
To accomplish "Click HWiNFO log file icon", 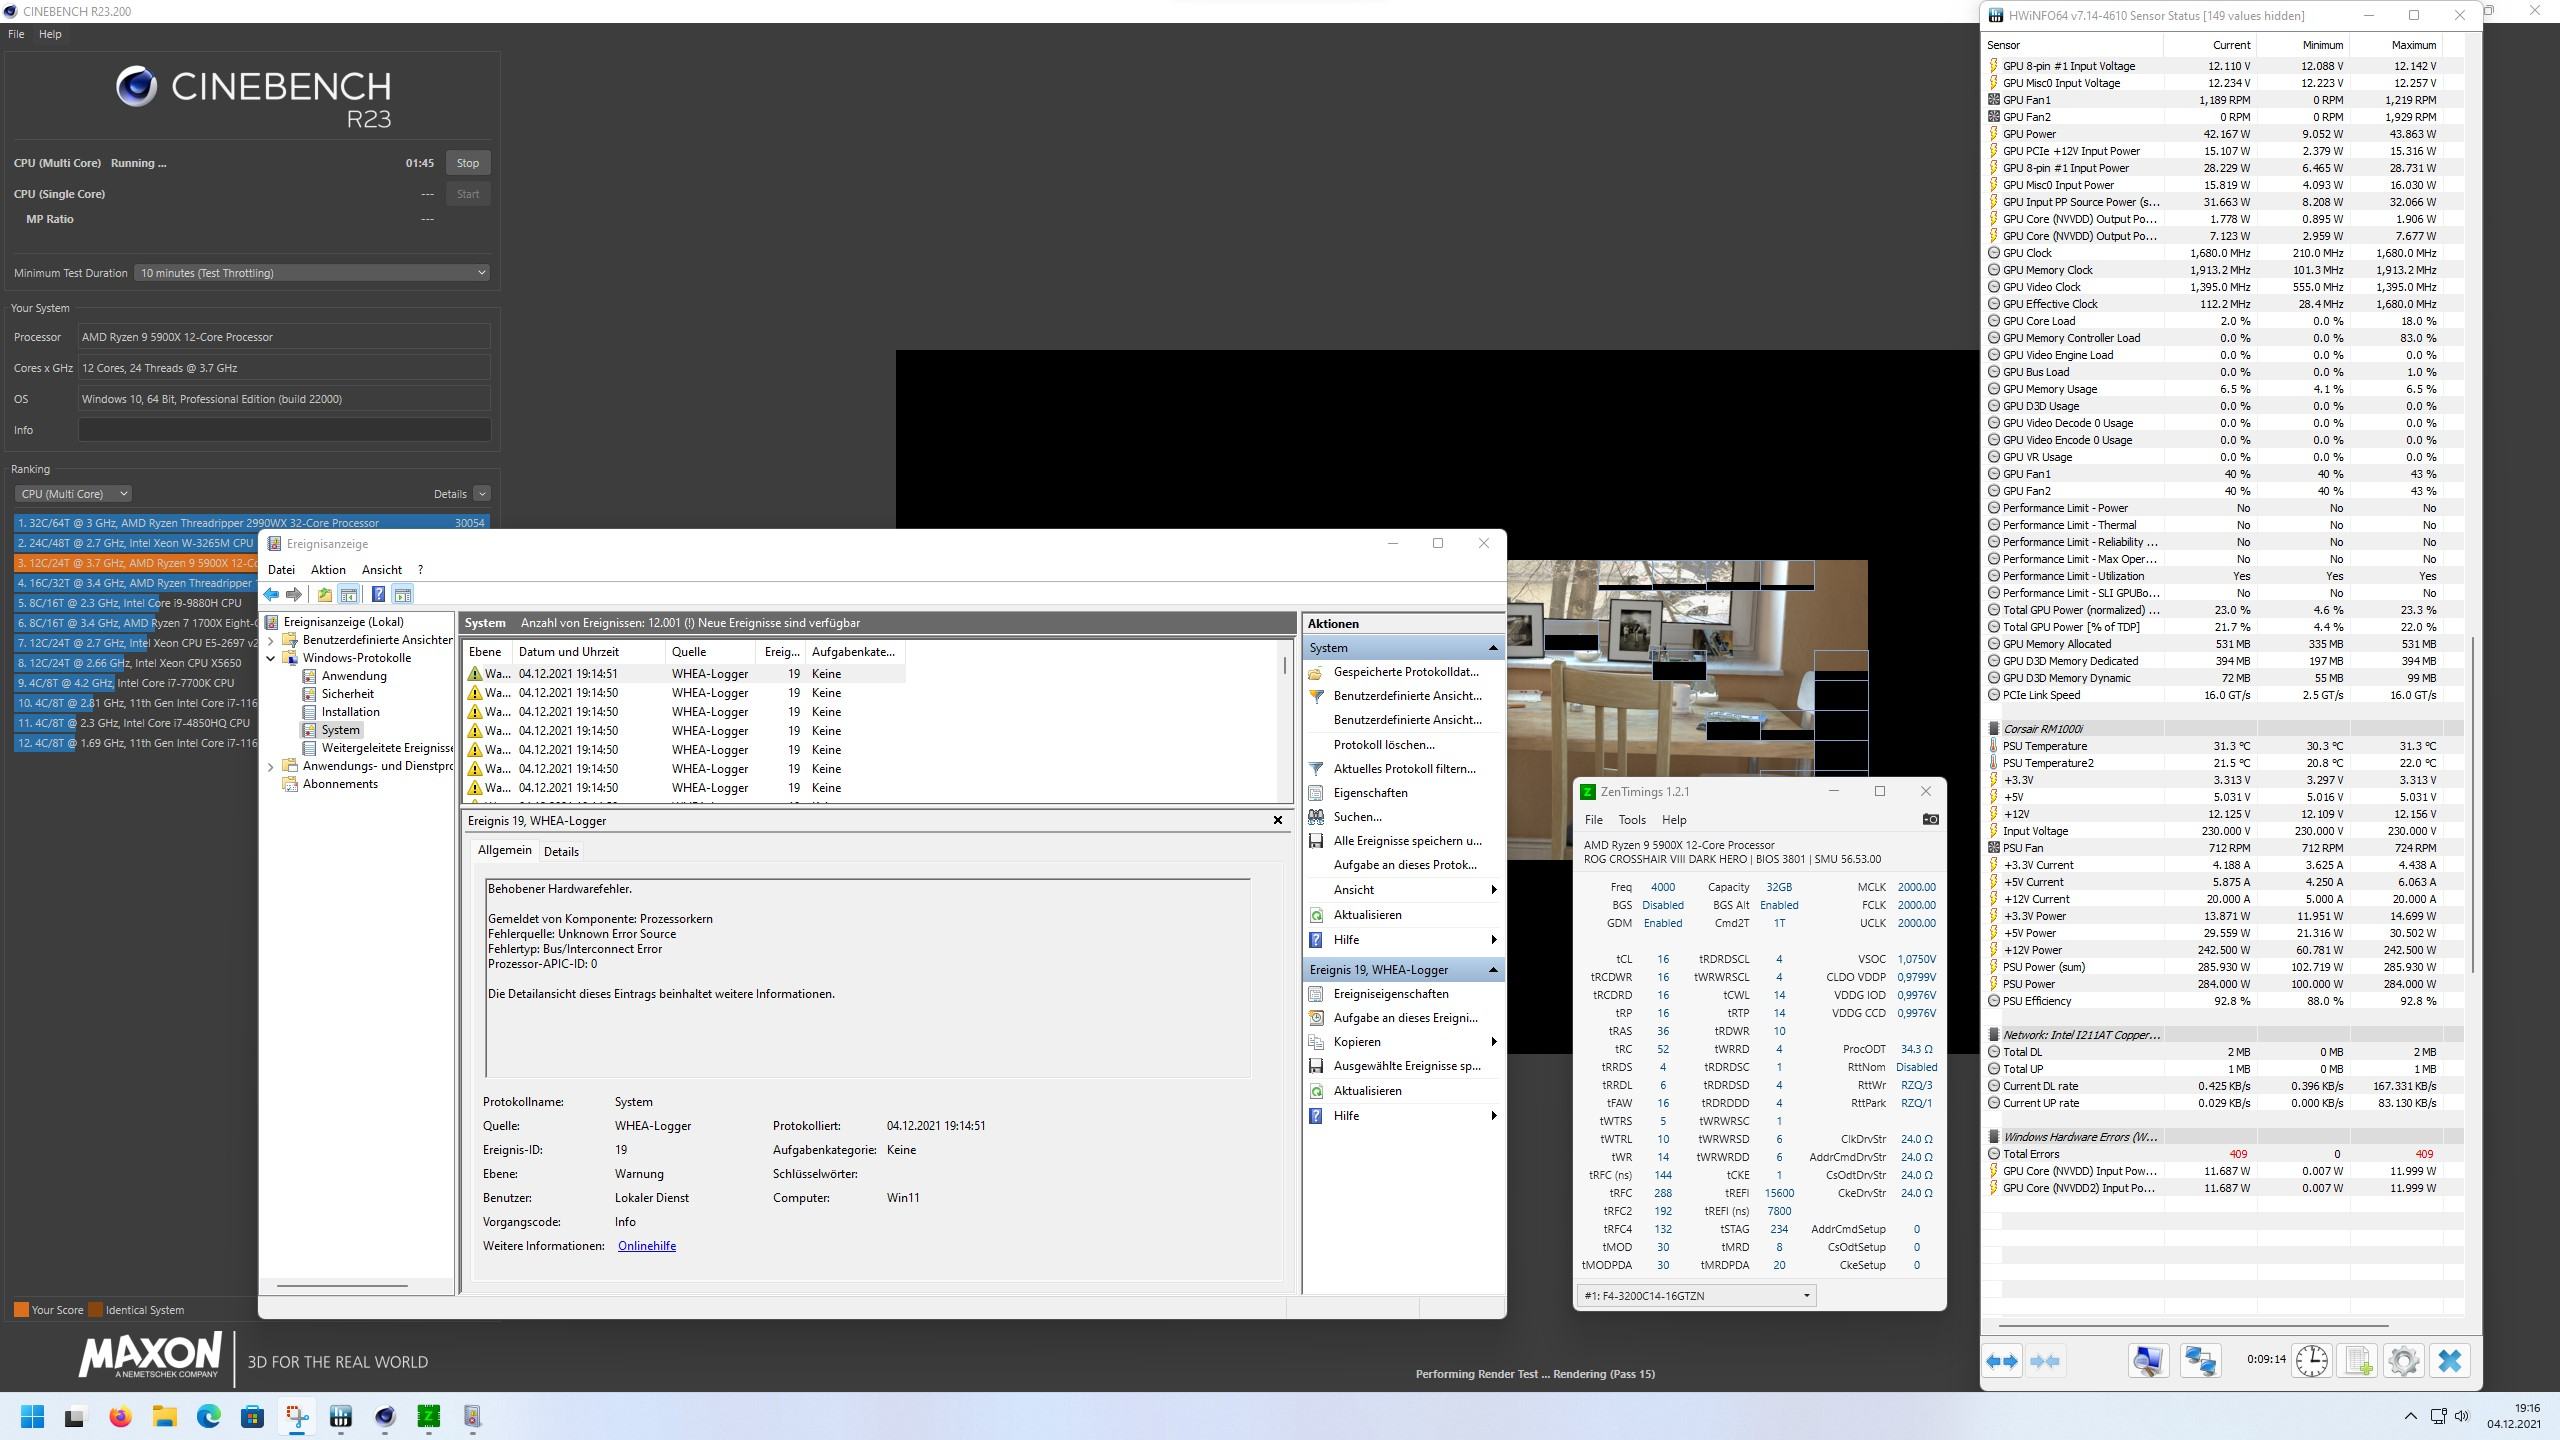I will [2358, 1360].
